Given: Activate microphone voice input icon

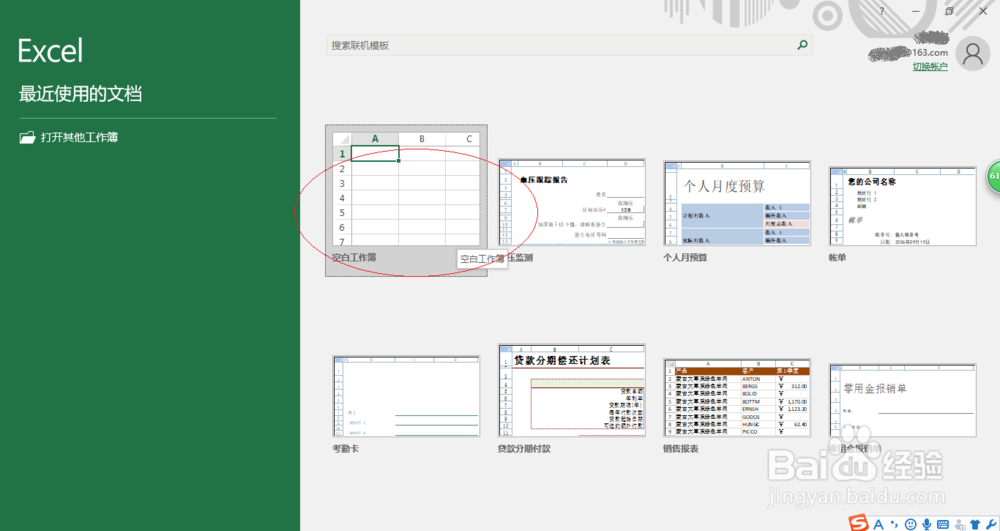Looking at the screenshot, I should [927, 524].
